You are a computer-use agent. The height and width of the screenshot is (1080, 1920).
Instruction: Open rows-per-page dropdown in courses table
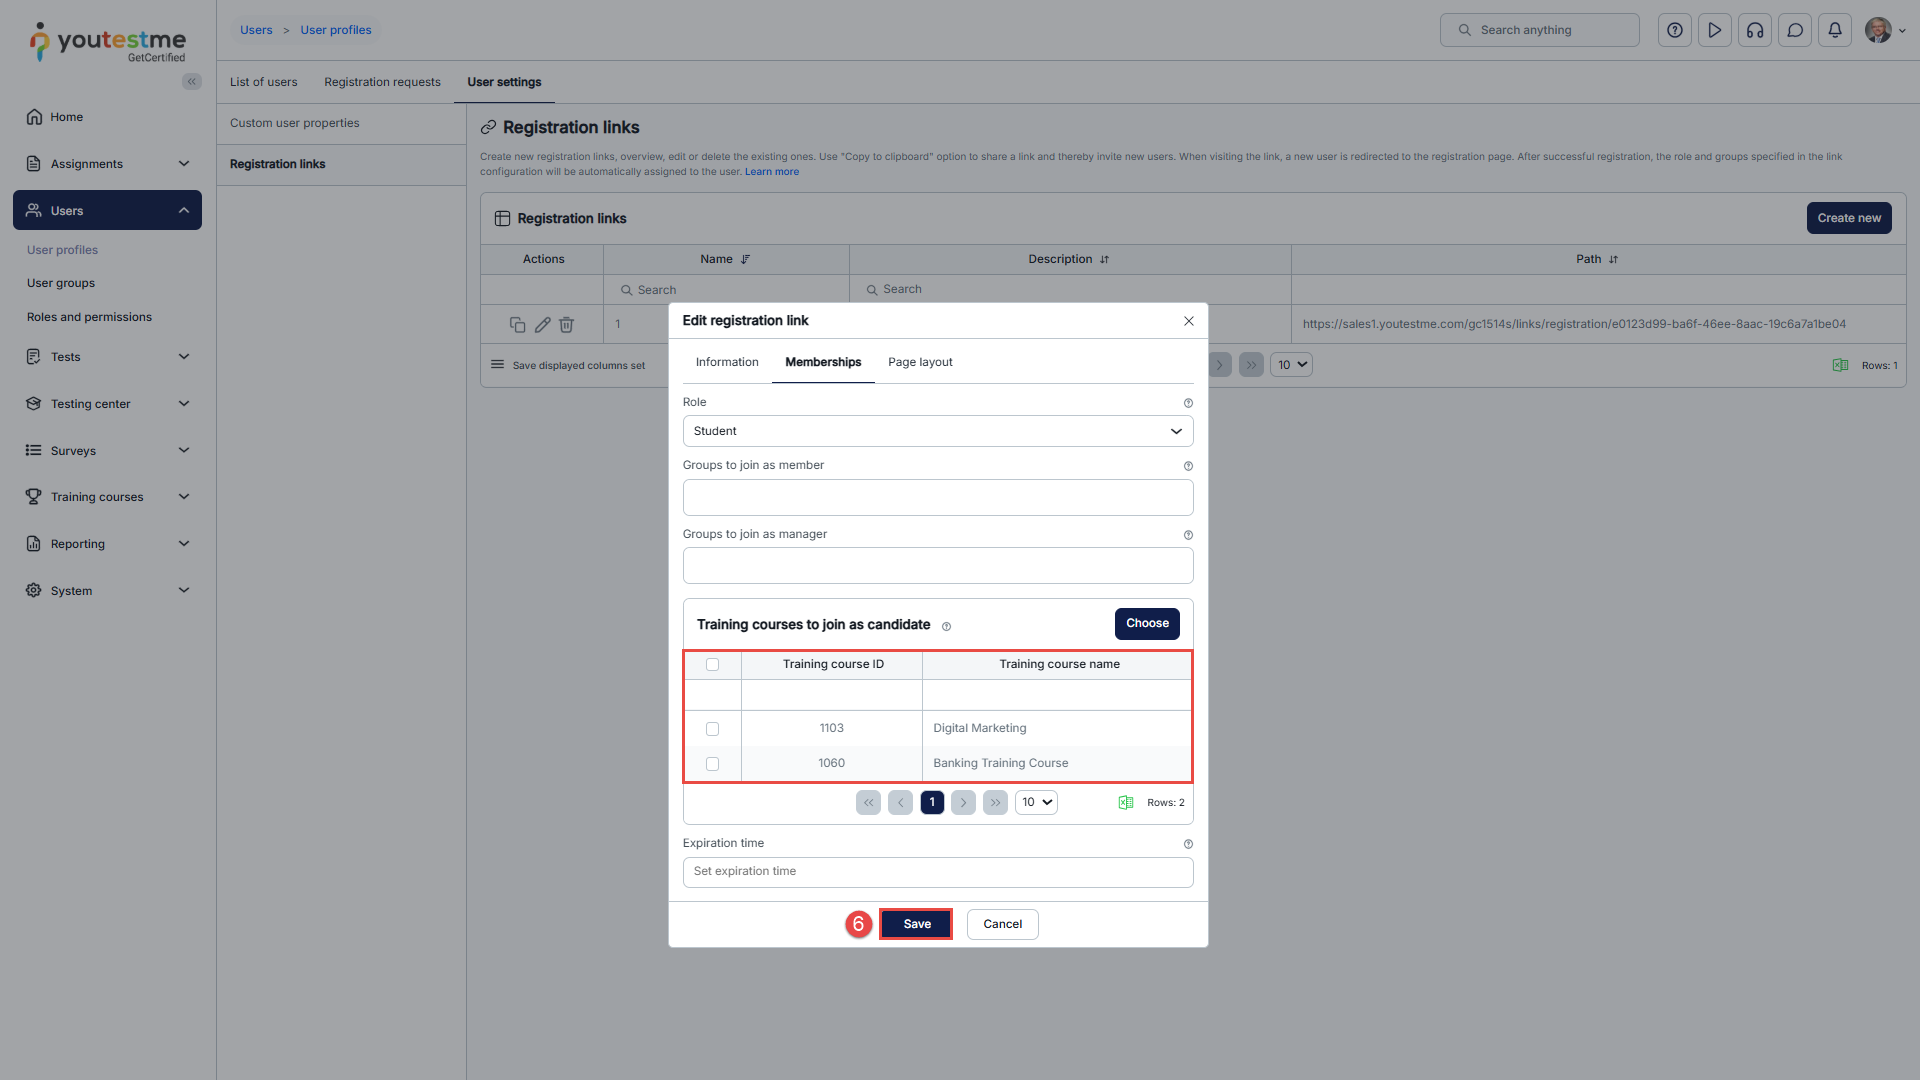[1036, 803]
